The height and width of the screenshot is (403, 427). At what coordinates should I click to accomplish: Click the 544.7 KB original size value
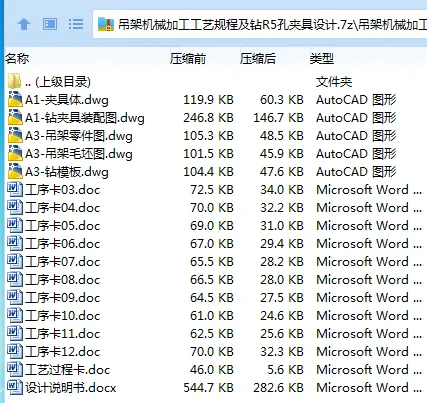click(208, 388)
